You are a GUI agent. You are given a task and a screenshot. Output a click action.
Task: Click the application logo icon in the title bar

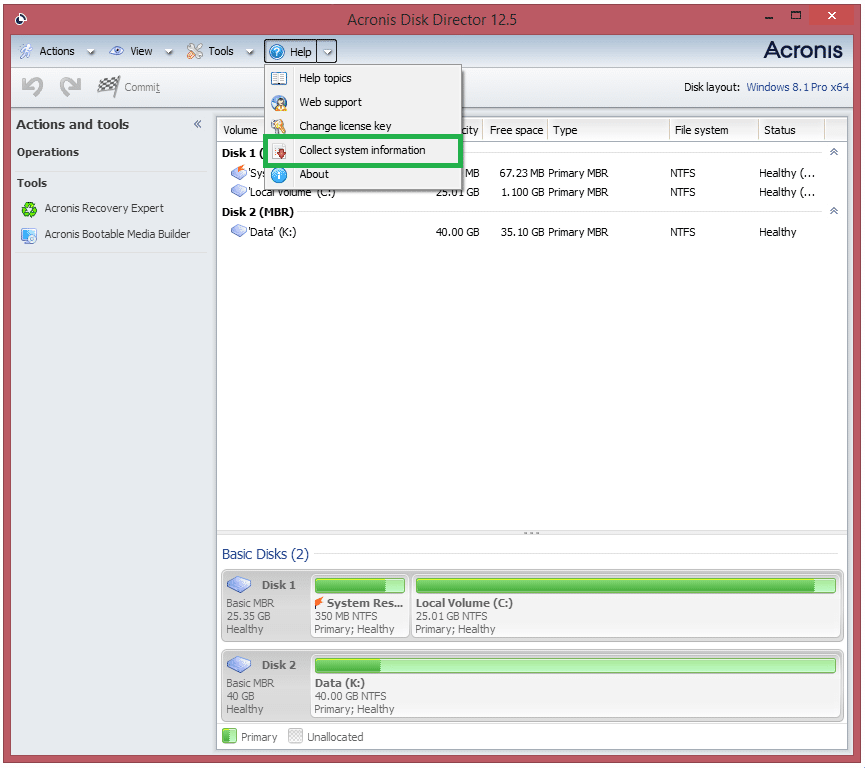(x=21, y=20)
